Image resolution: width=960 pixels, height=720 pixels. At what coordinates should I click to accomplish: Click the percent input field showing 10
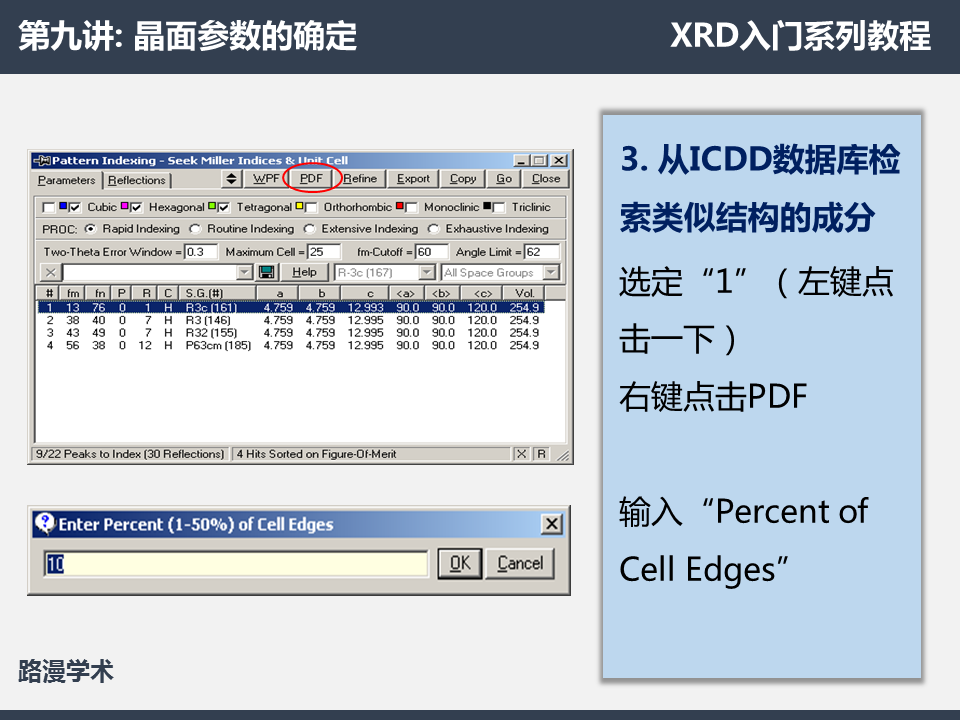click(x=236, y=564)
